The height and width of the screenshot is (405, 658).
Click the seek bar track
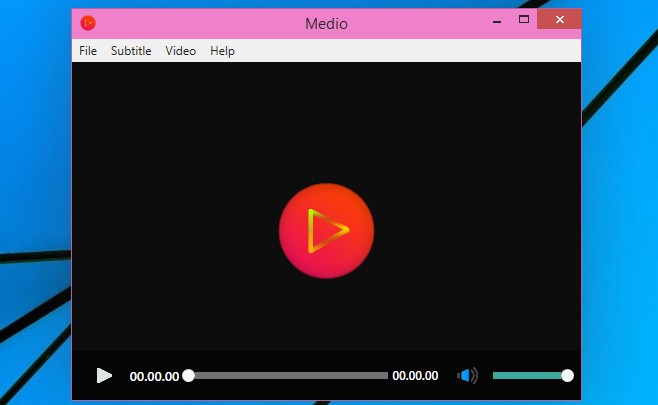click(290, 376)
